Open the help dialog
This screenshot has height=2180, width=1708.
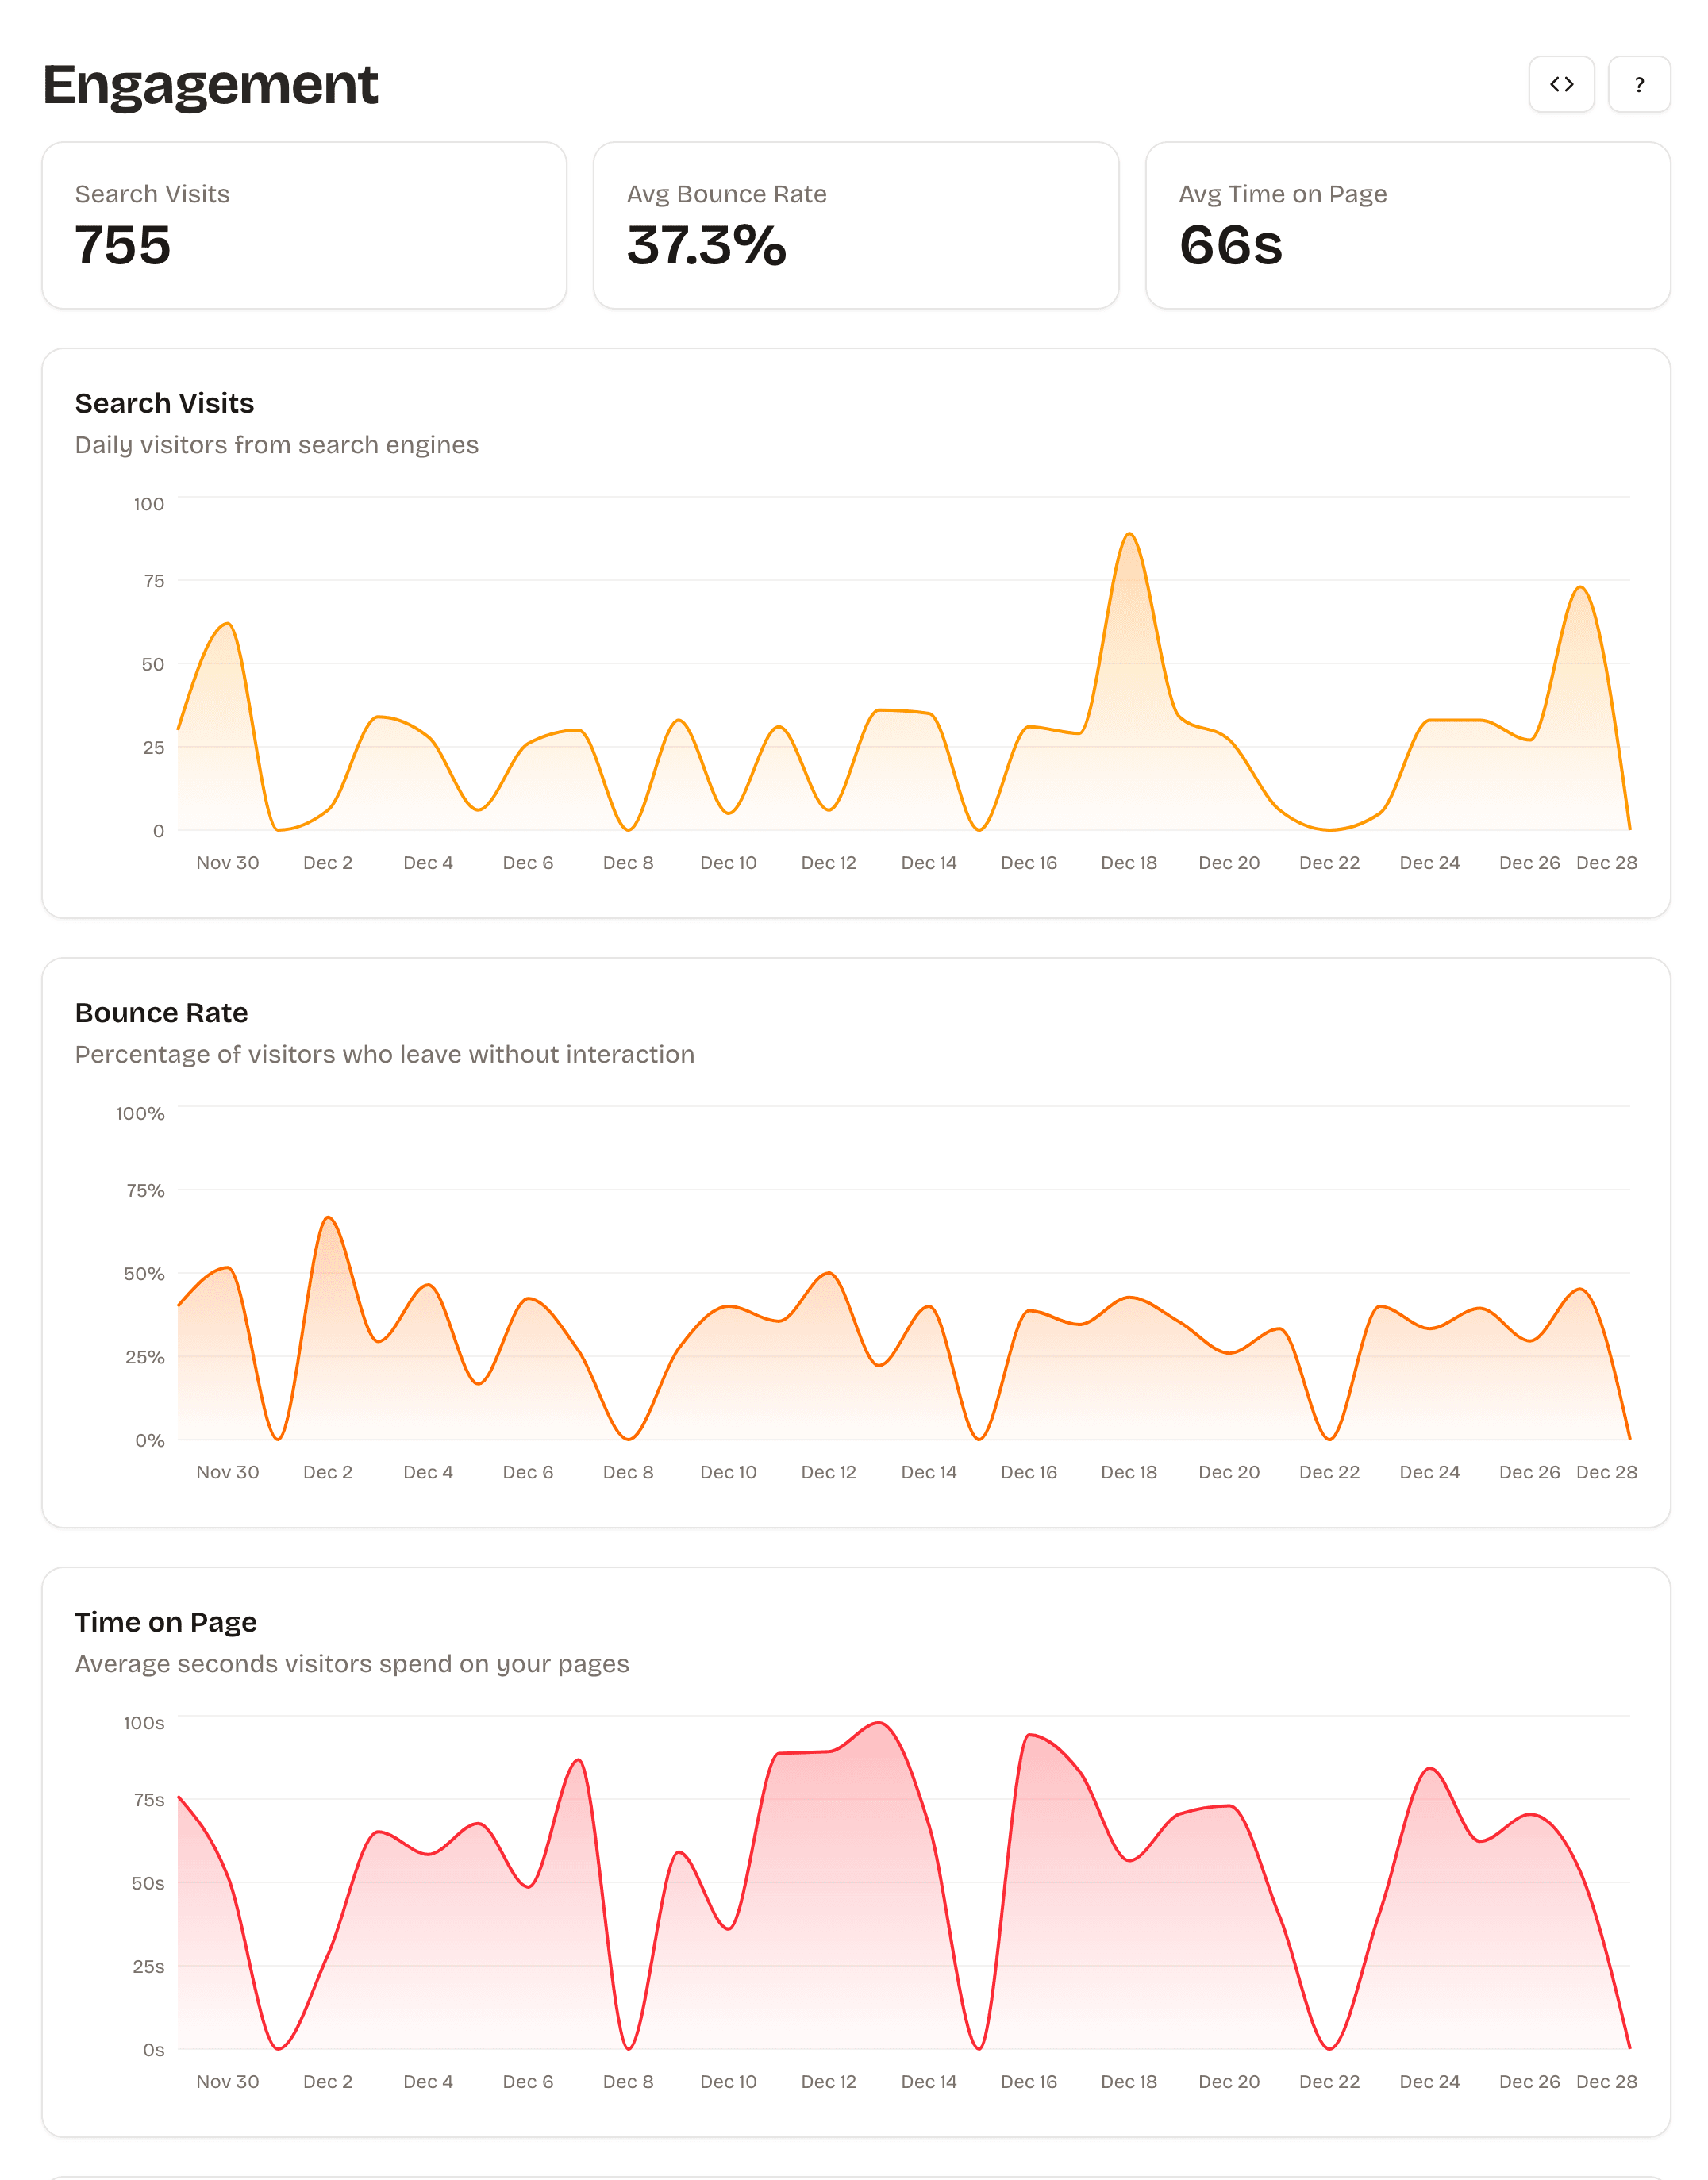point(1639,84)
